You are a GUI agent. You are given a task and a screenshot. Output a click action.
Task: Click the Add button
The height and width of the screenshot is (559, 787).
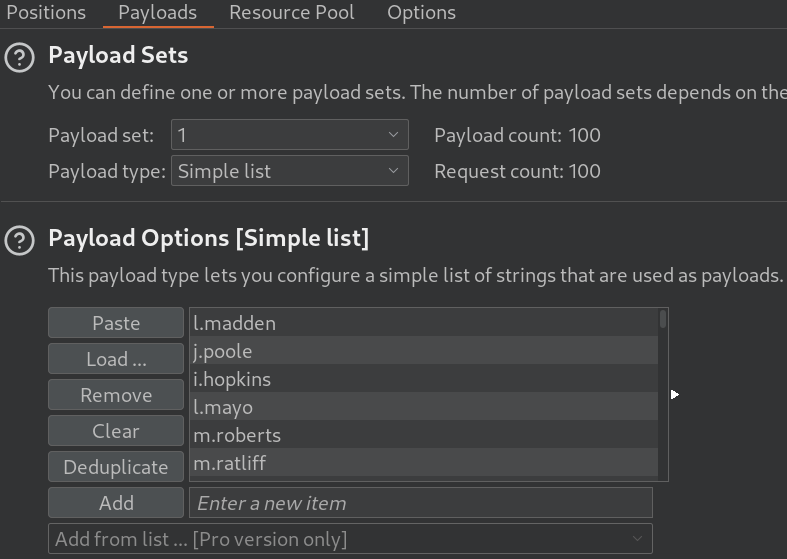(x=116, y=503)
